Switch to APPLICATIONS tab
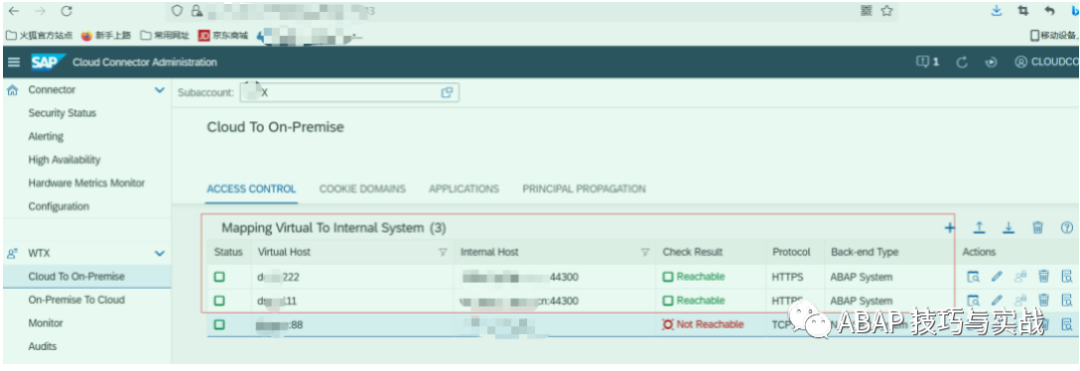Image resolution: width=1080 pixels, height=371 pixels. pos(464,189)
